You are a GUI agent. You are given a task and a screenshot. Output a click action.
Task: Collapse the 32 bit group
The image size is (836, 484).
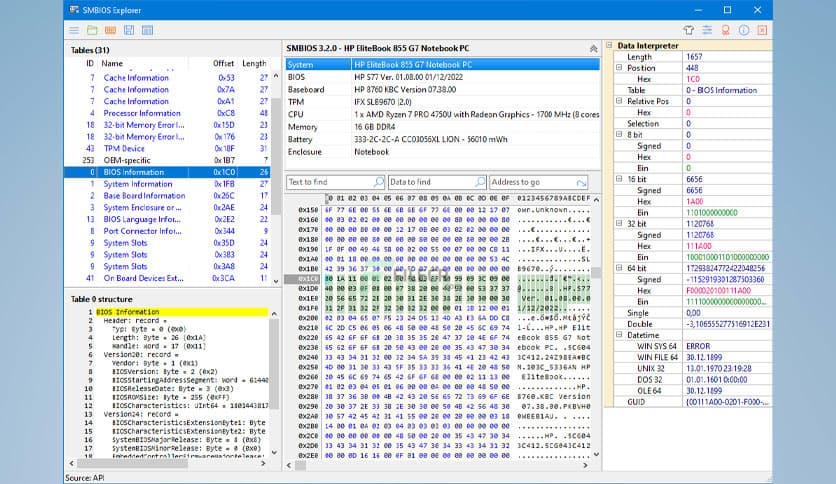pyautogui.click(x=619, y=223)
